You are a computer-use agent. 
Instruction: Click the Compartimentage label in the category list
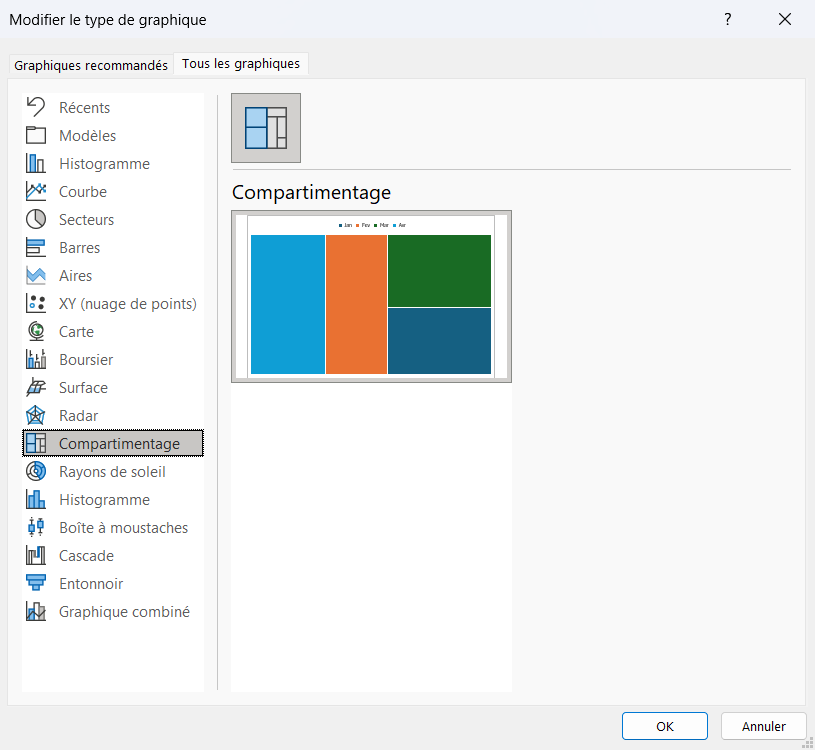[x=120, y=444]
